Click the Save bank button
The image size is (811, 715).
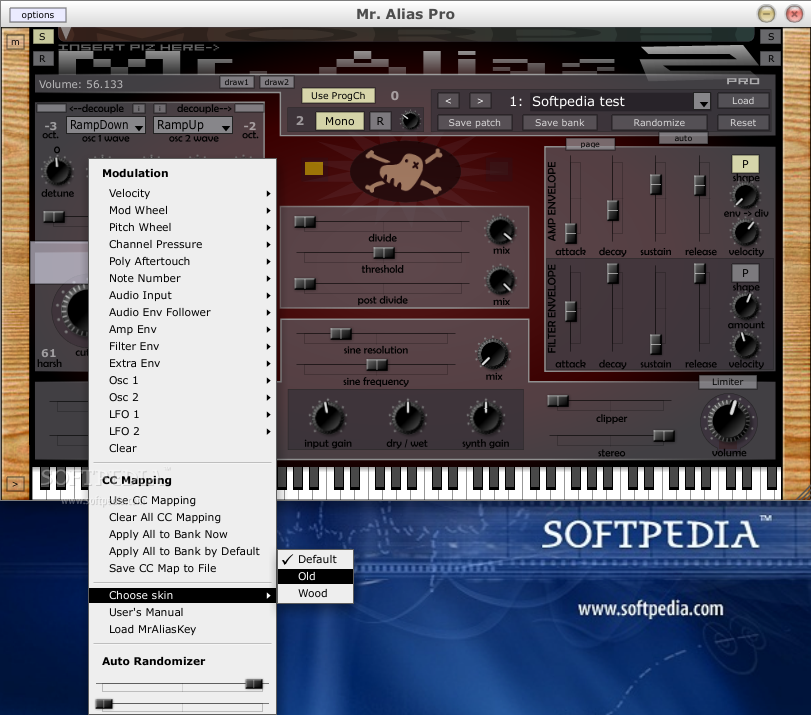pos(559,123)
